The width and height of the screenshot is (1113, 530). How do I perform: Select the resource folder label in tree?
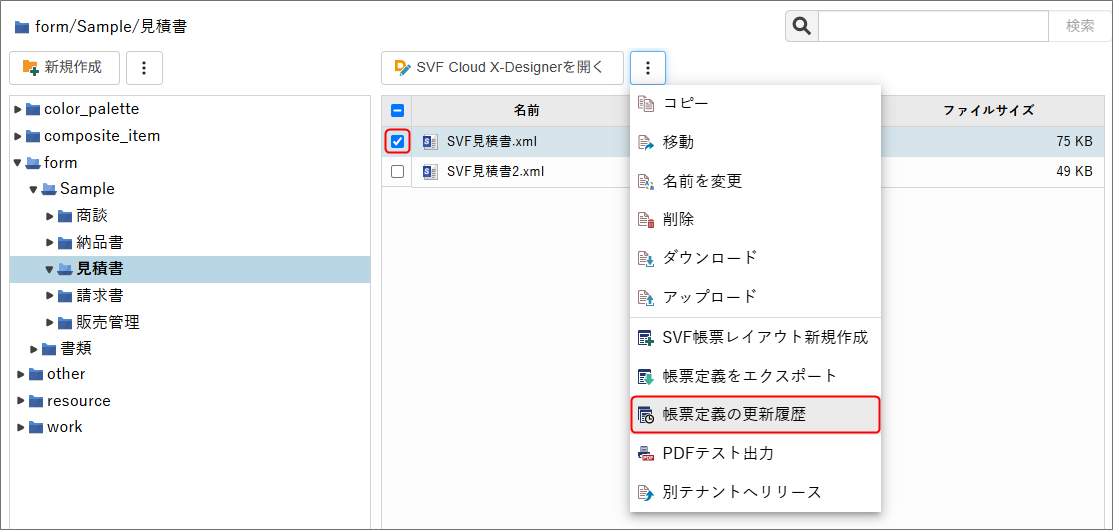point(79,401)
